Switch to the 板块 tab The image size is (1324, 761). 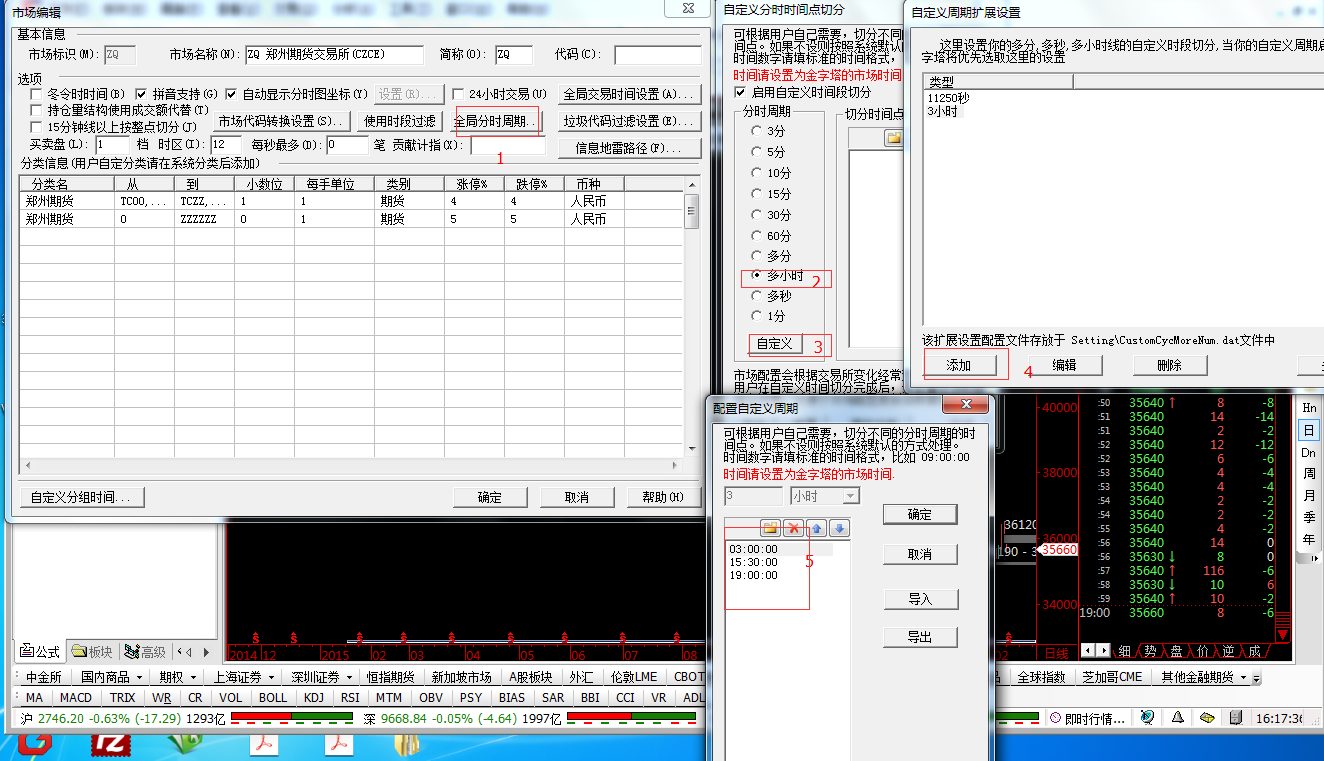coord(93,652)
